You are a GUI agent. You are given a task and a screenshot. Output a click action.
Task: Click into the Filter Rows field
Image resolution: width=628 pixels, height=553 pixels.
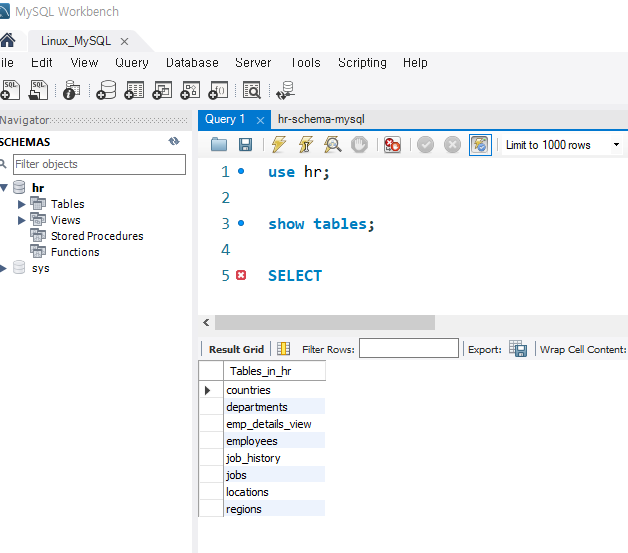coord(409,348)
